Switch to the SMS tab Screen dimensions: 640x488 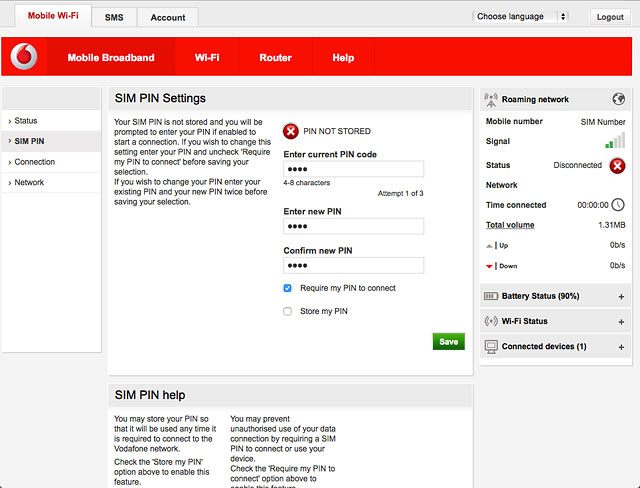(114, 17)
